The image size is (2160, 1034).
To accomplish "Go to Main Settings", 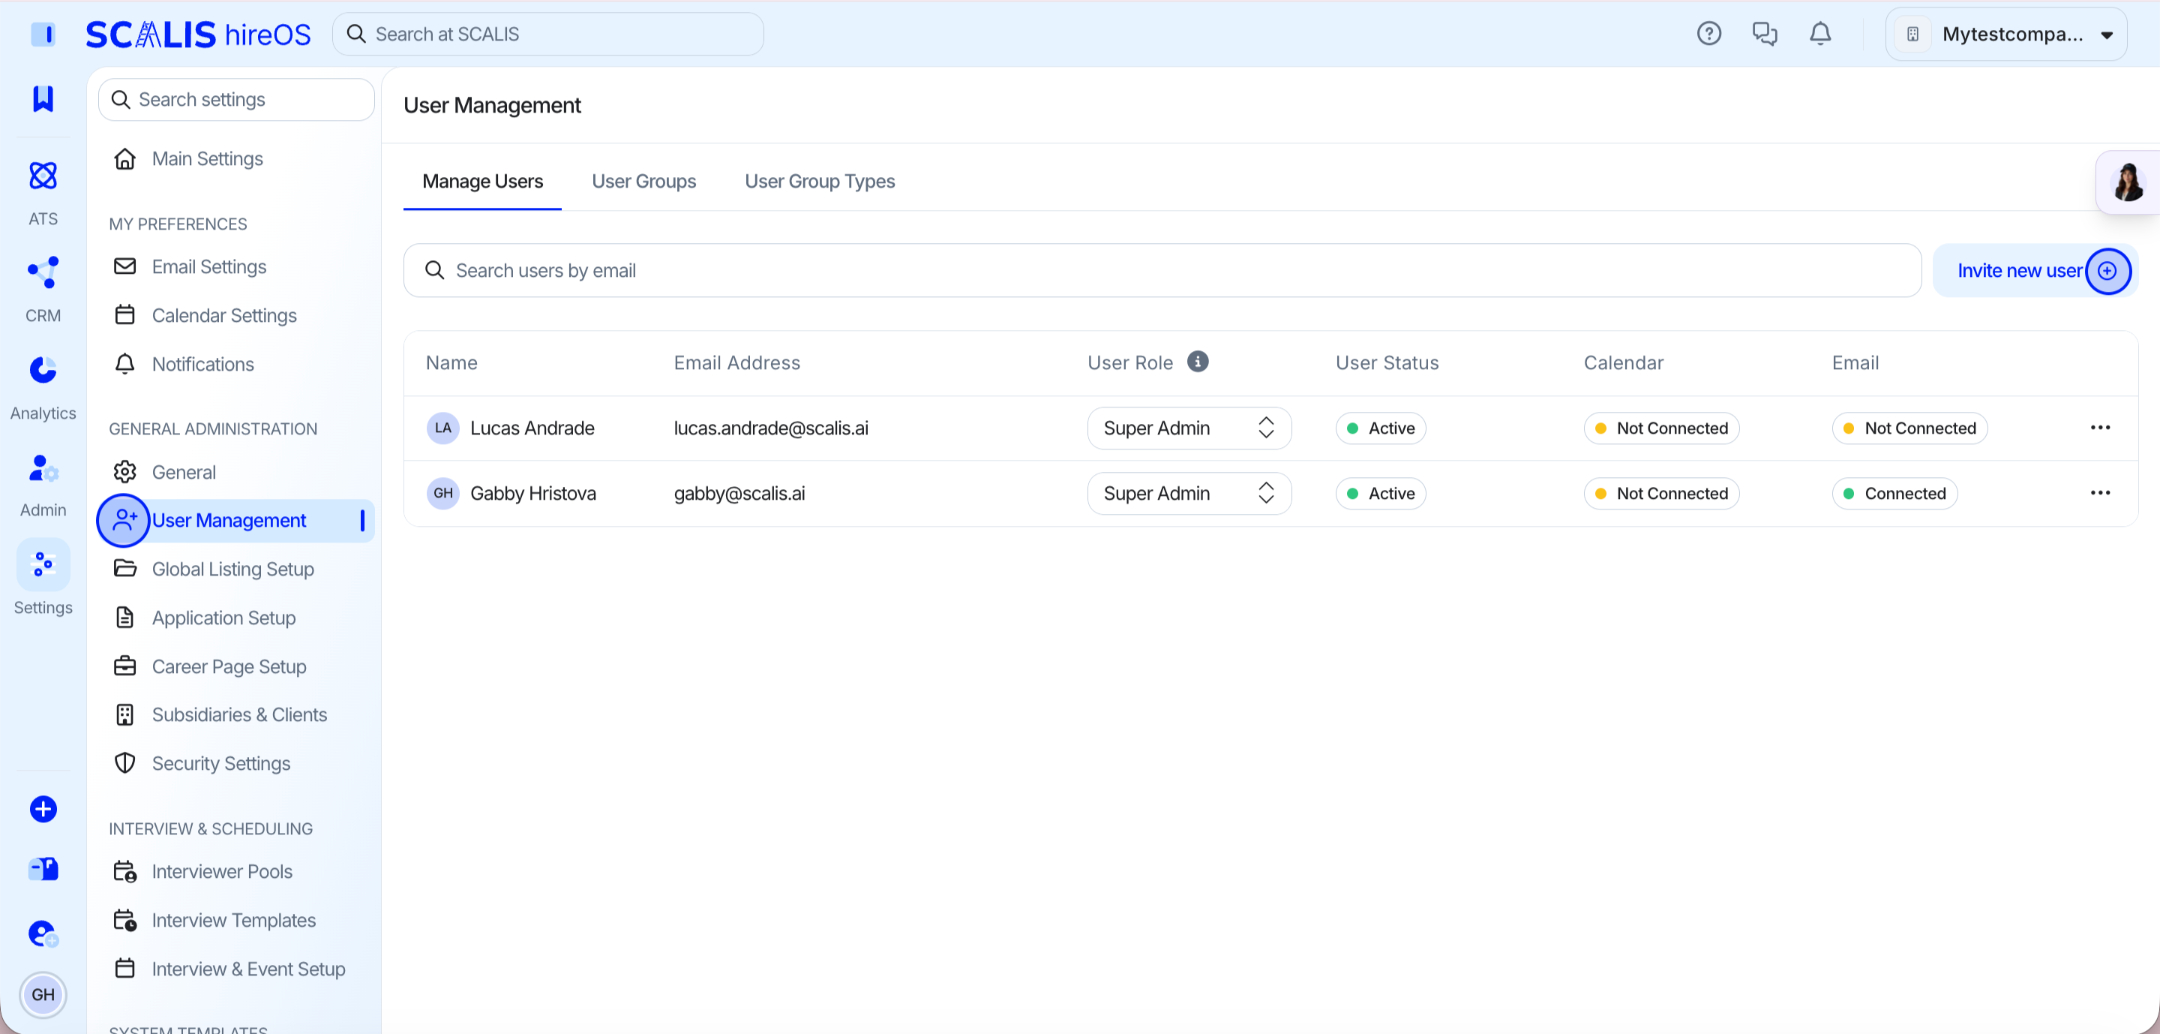I will coord(207,159).
